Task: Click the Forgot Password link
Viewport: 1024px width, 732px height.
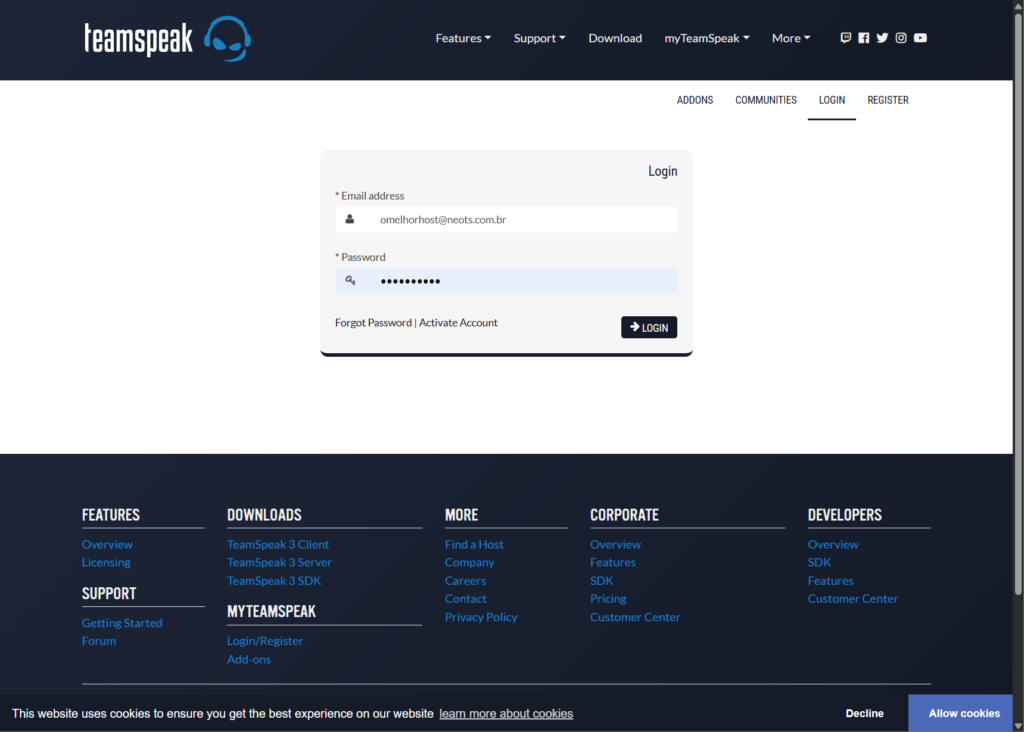Action: click(x=373, y=322)
